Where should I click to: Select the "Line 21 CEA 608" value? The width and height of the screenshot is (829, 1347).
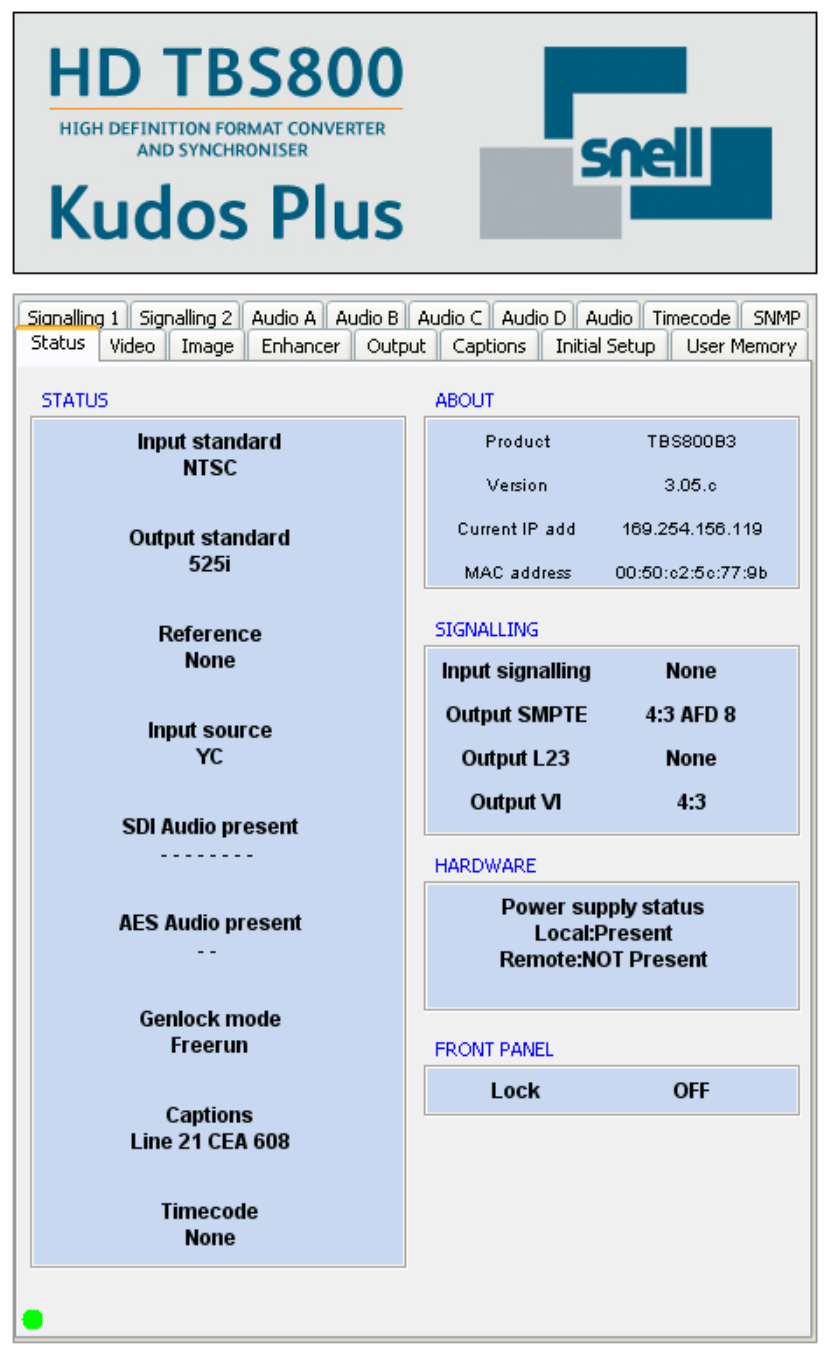click(x=210, y=1141)
